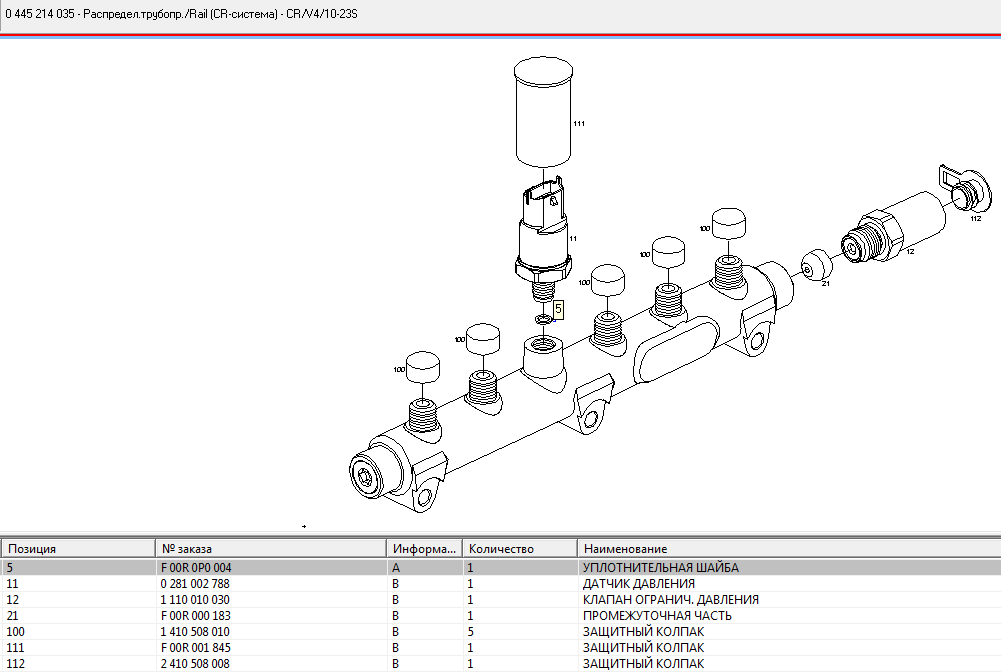The height and width of the screenshot is (672, 1001).
Task: Click the highlighted callout 5 in the diagram
Action: [558, 311]
